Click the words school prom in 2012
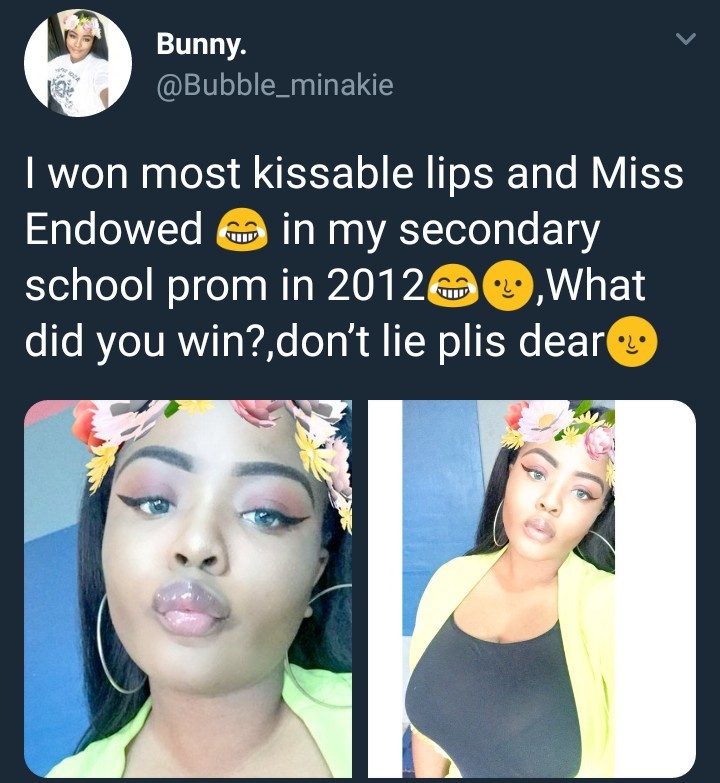 click(x=224, y=285)
